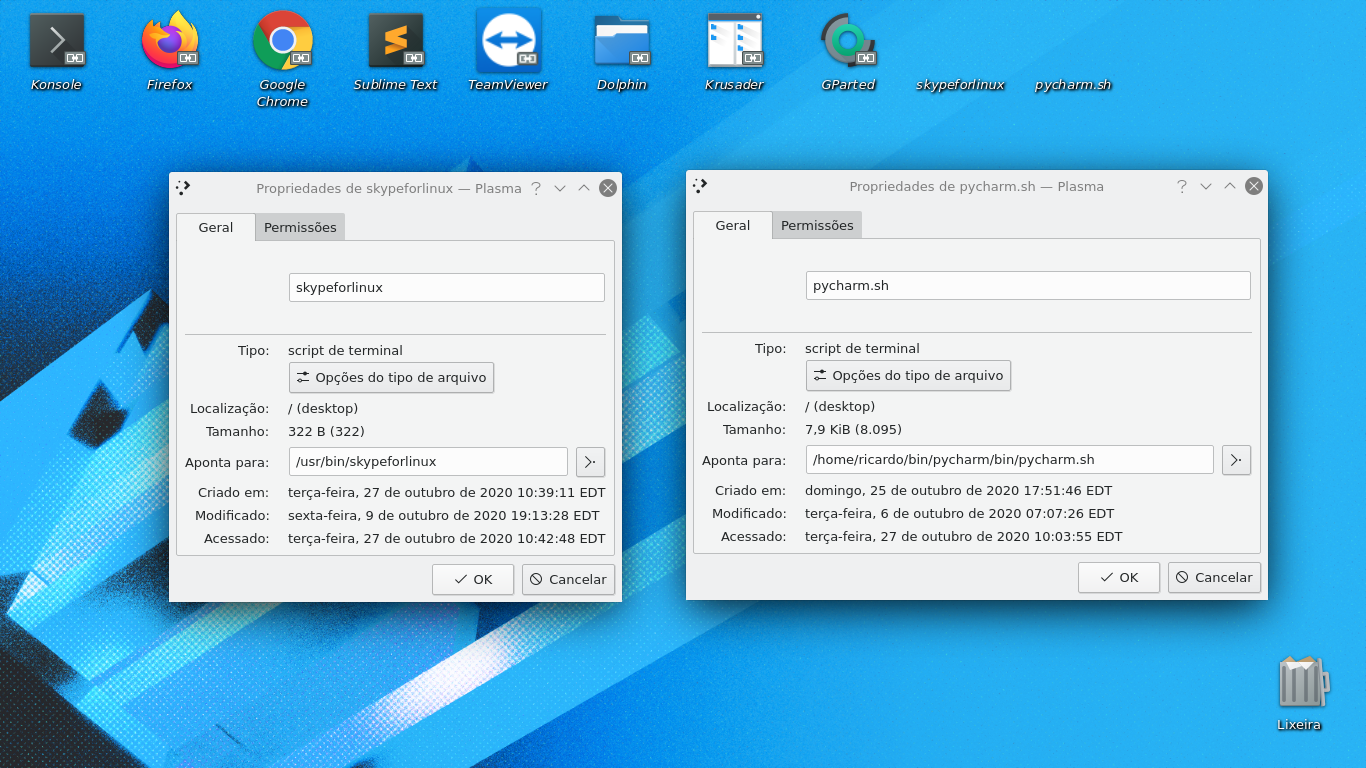The height and width of the screenshot is (768, 1366).
Task: Click 'script de terminal' type in skypeforlinux dialog
Action: pos(345,351)
